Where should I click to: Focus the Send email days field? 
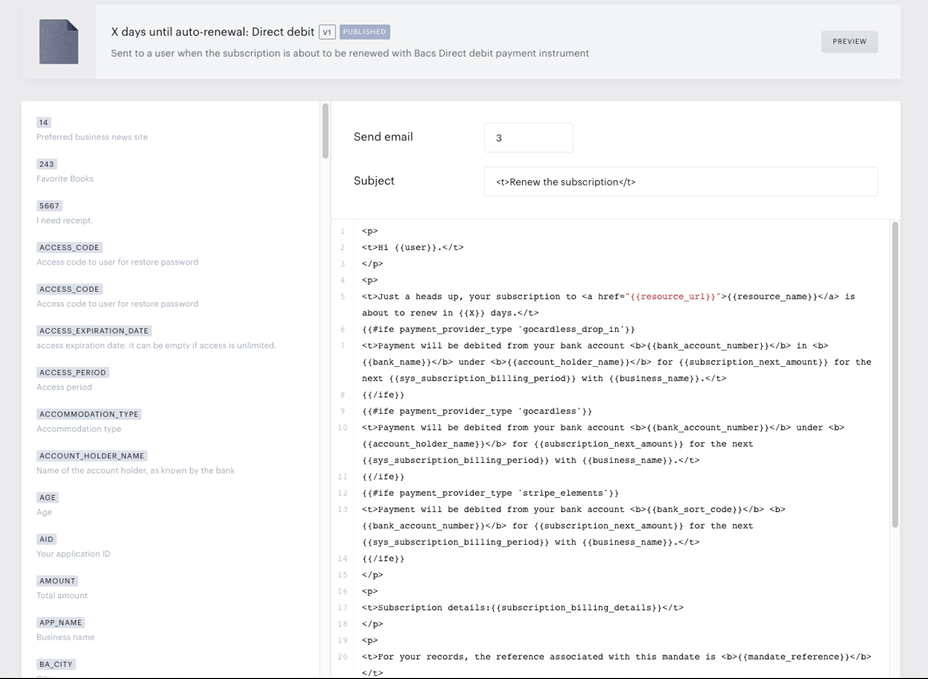tap(529, 137)
